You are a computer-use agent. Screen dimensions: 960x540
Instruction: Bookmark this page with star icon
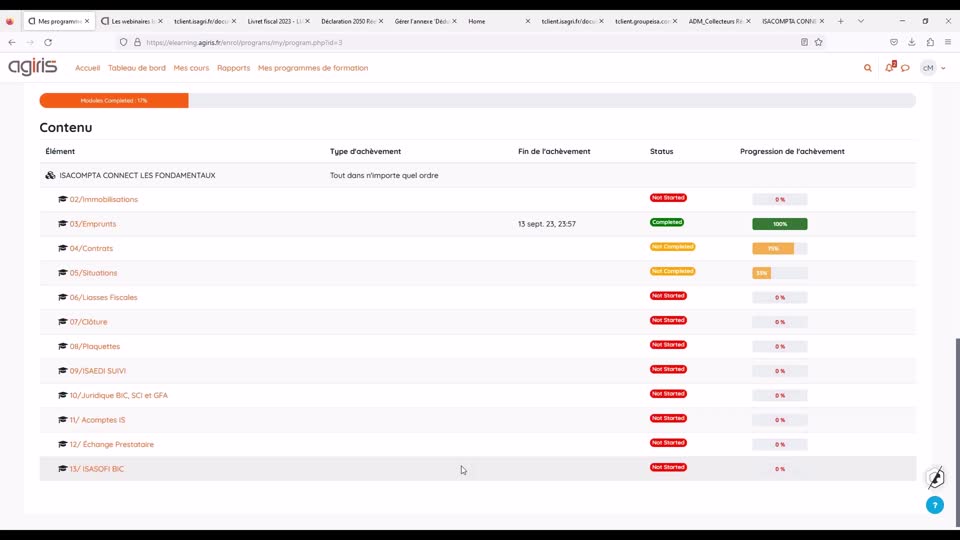click(819, 42)
